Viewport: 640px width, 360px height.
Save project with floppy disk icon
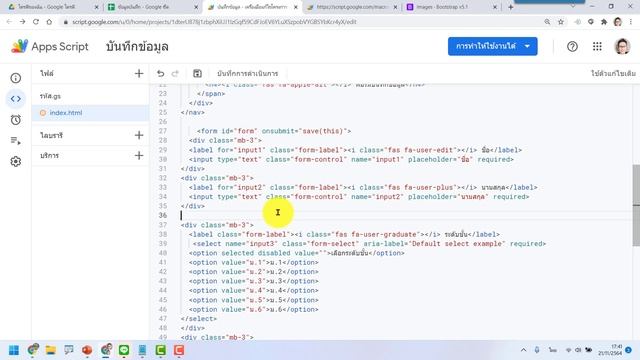197,73
